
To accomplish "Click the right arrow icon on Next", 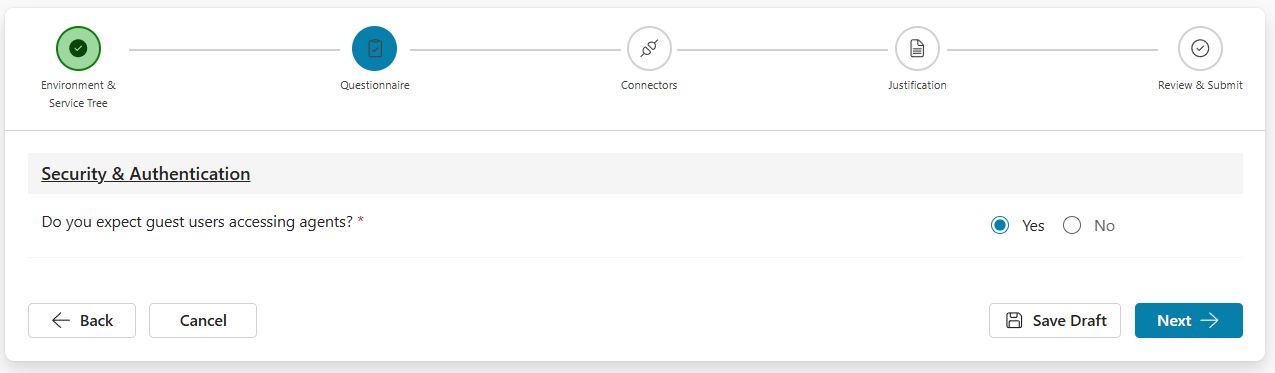I will (1209, 320).
